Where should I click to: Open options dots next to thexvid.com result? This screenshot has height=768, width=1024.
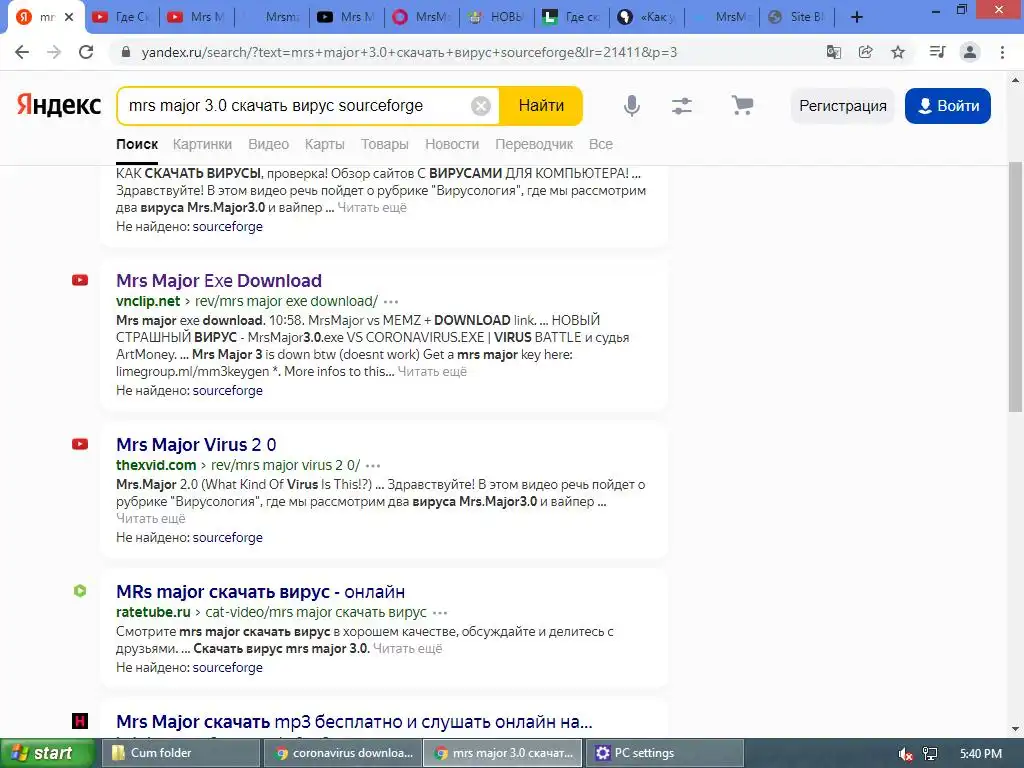[x=373, y=466]
